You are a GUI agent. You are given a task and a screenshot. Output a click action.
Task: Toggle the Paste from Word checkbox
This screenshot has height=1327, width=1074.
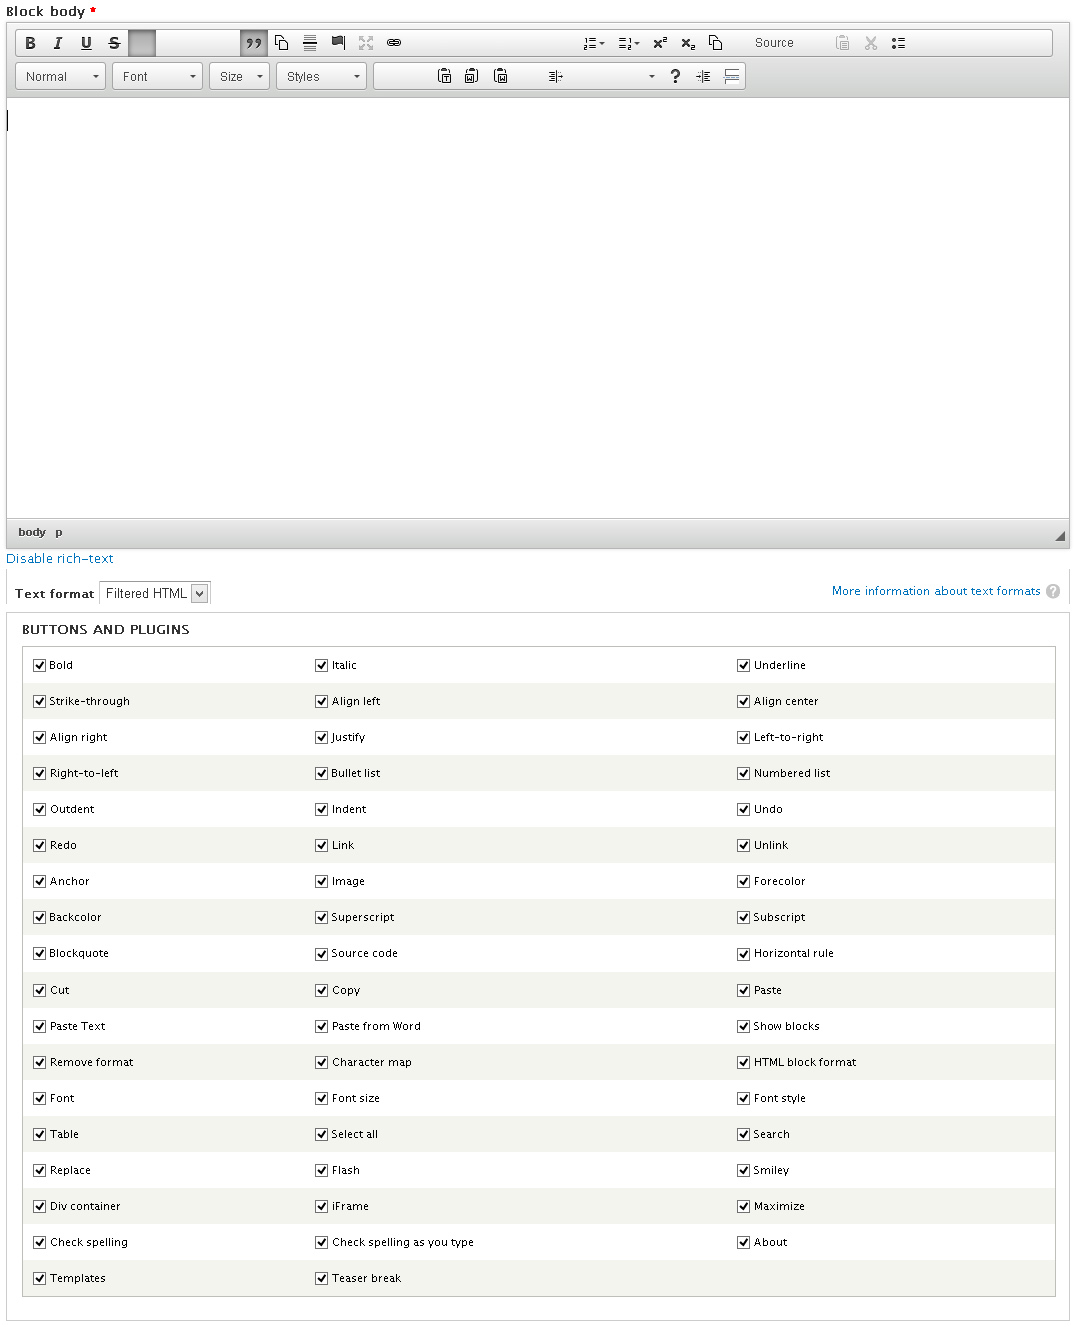coord(322,1026)
